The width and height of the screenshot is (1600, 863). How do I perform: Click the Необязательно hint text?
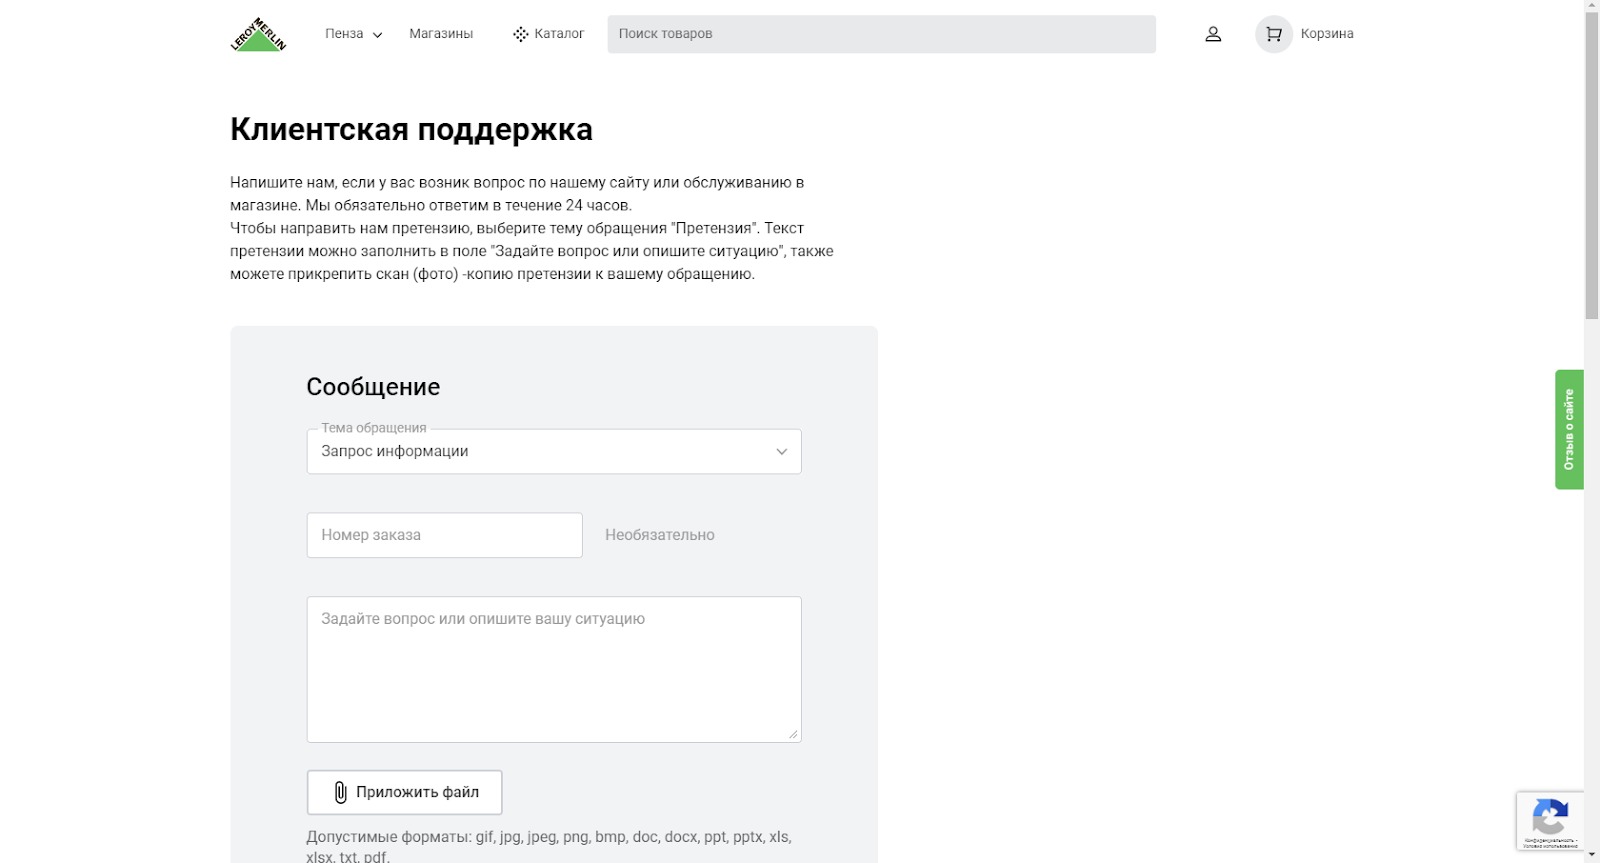pyautogui.click(x=660, y=535)
